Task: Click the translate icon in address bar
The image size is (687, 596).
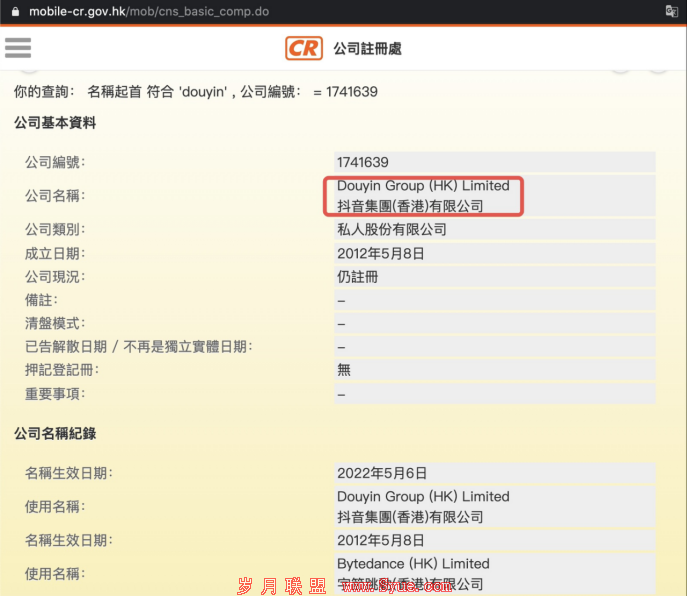Action: tap(671, 11)
